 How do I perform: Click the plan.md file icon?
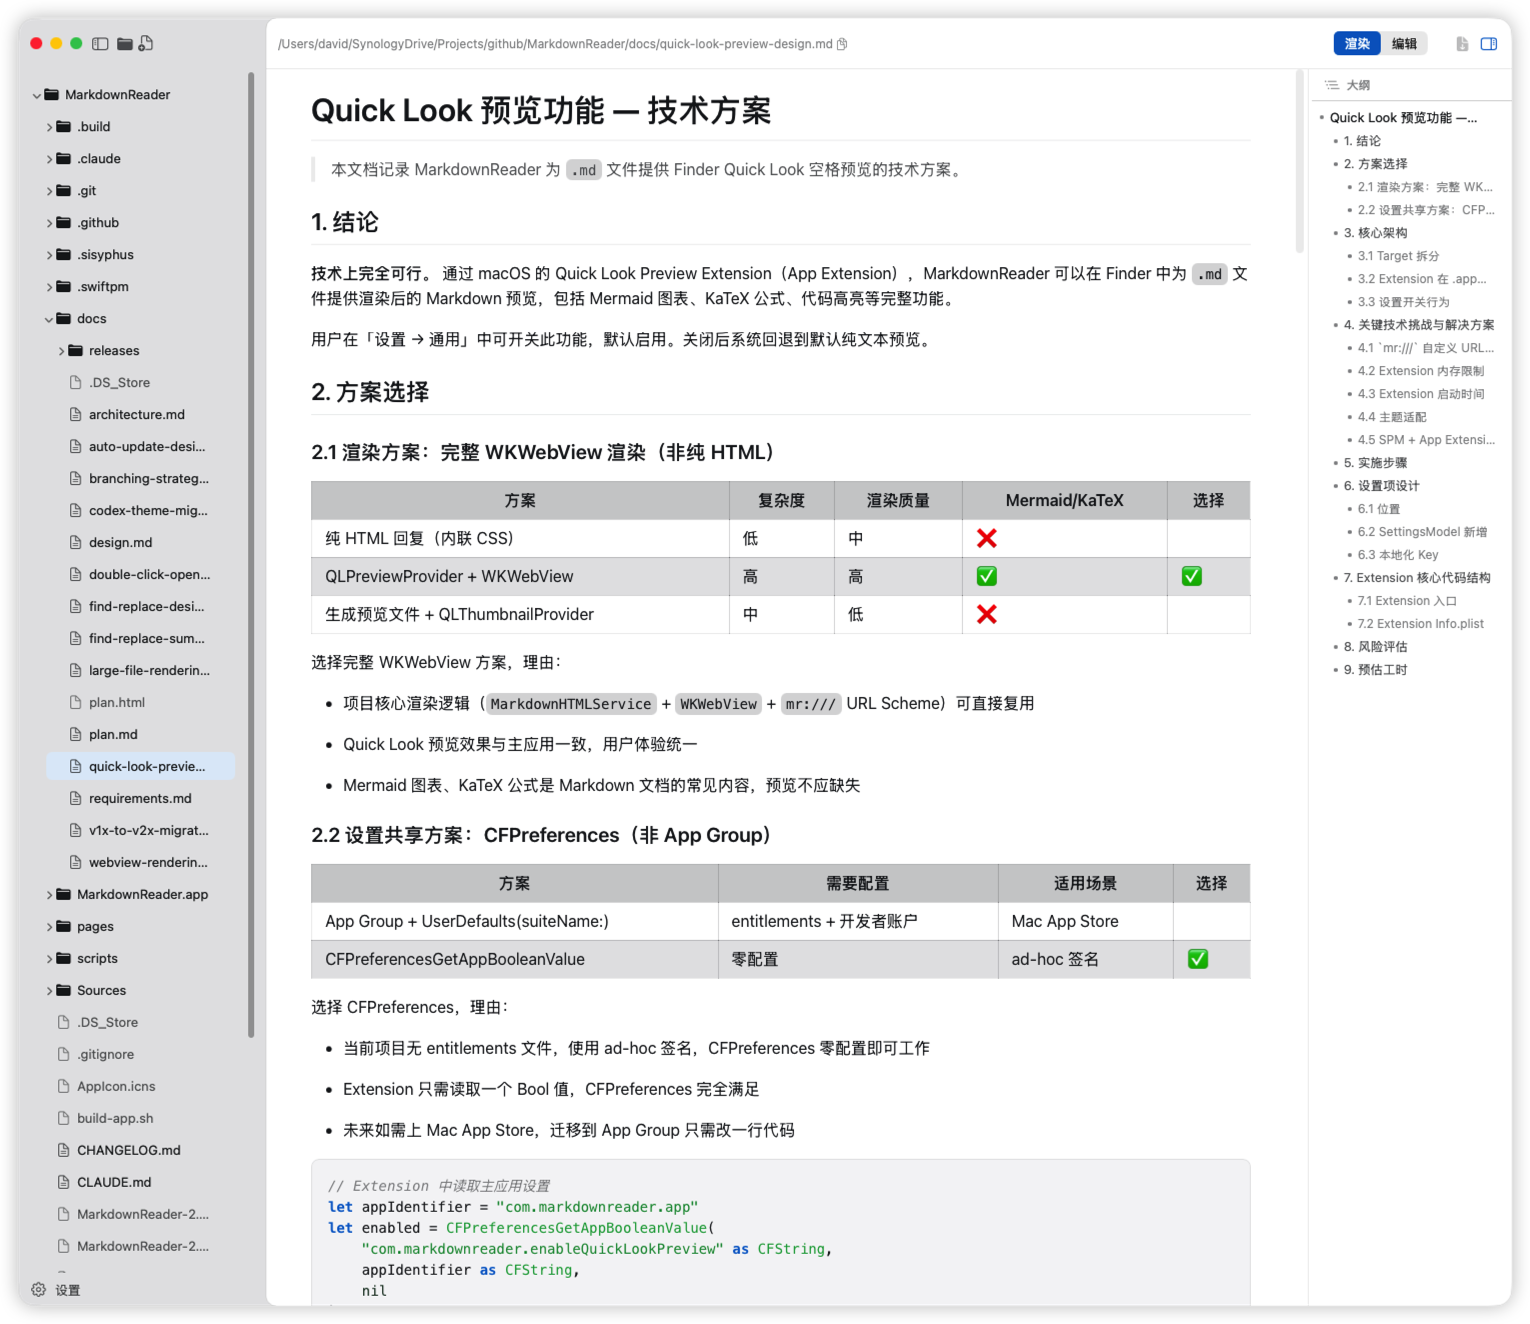click(76, 734)
